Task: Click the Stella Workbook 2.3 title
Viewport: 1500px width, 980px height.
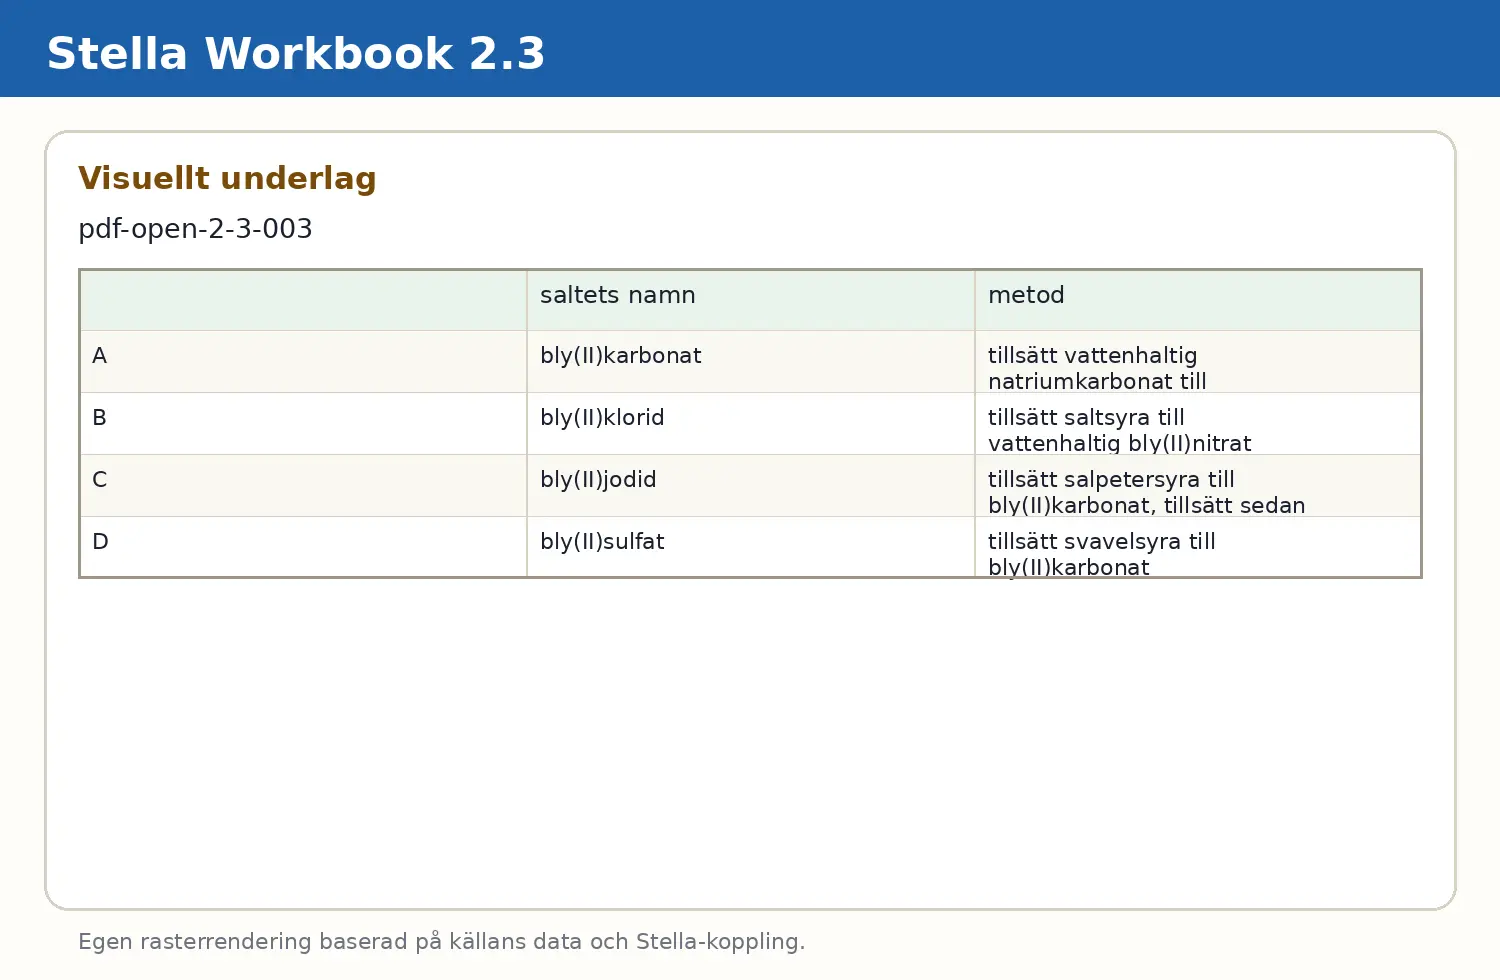Action: (296, 54)
